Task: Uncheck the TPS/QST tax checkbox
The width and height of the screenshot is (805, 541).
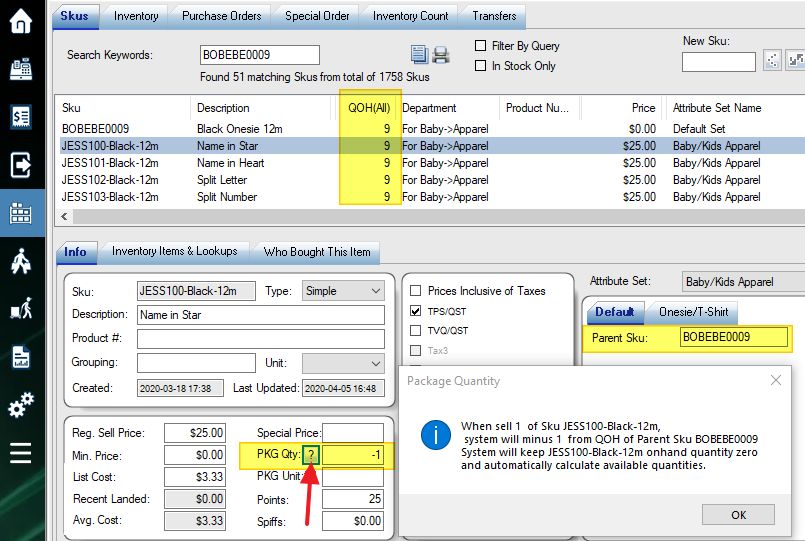Action: coord(415,311)
